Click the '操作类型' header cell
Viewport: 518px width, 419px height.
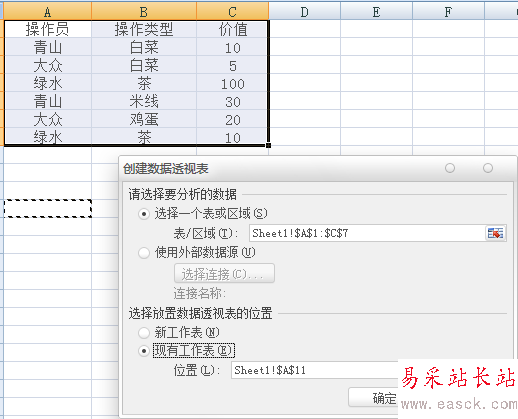(x=144, y=29)
